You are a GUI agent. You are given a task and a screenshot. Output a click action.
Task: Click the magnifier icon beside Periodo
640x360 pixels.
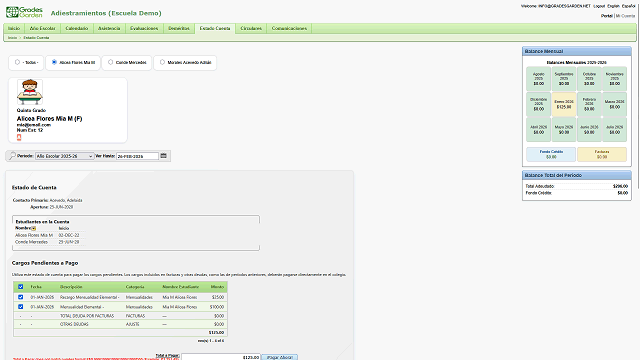[12, 156]
